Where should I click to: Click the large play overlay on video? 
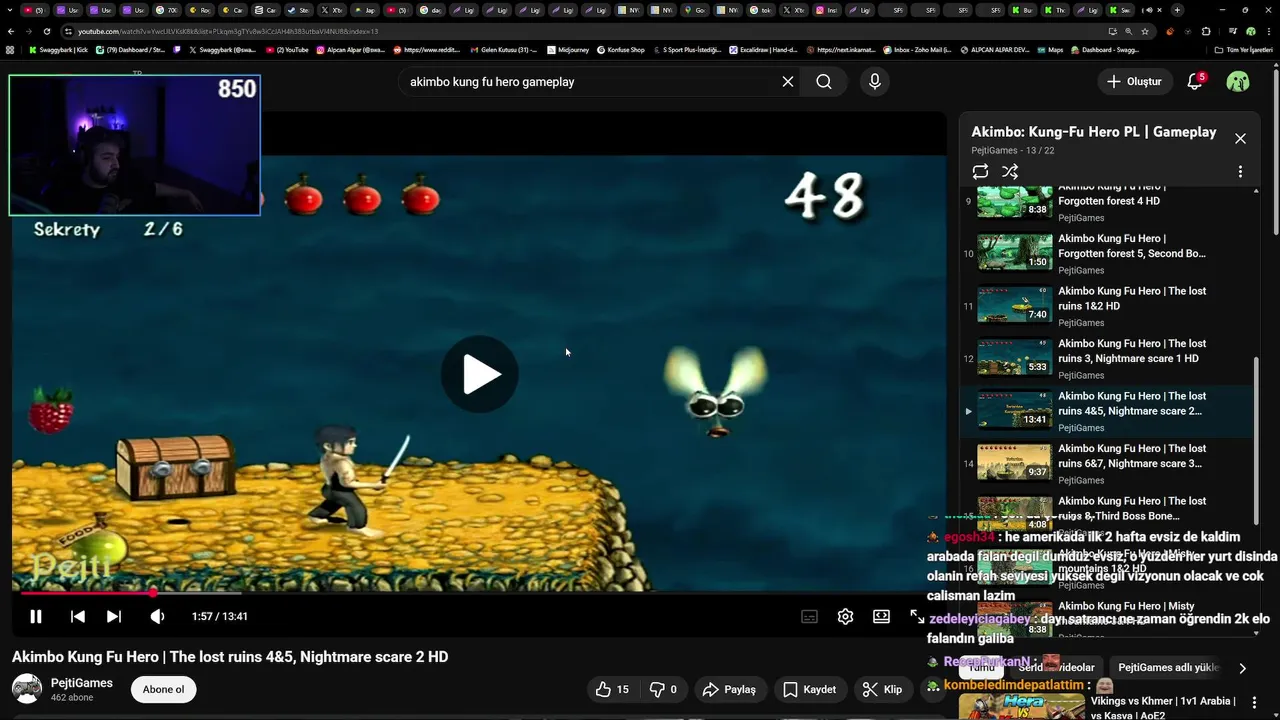(480, 374)
